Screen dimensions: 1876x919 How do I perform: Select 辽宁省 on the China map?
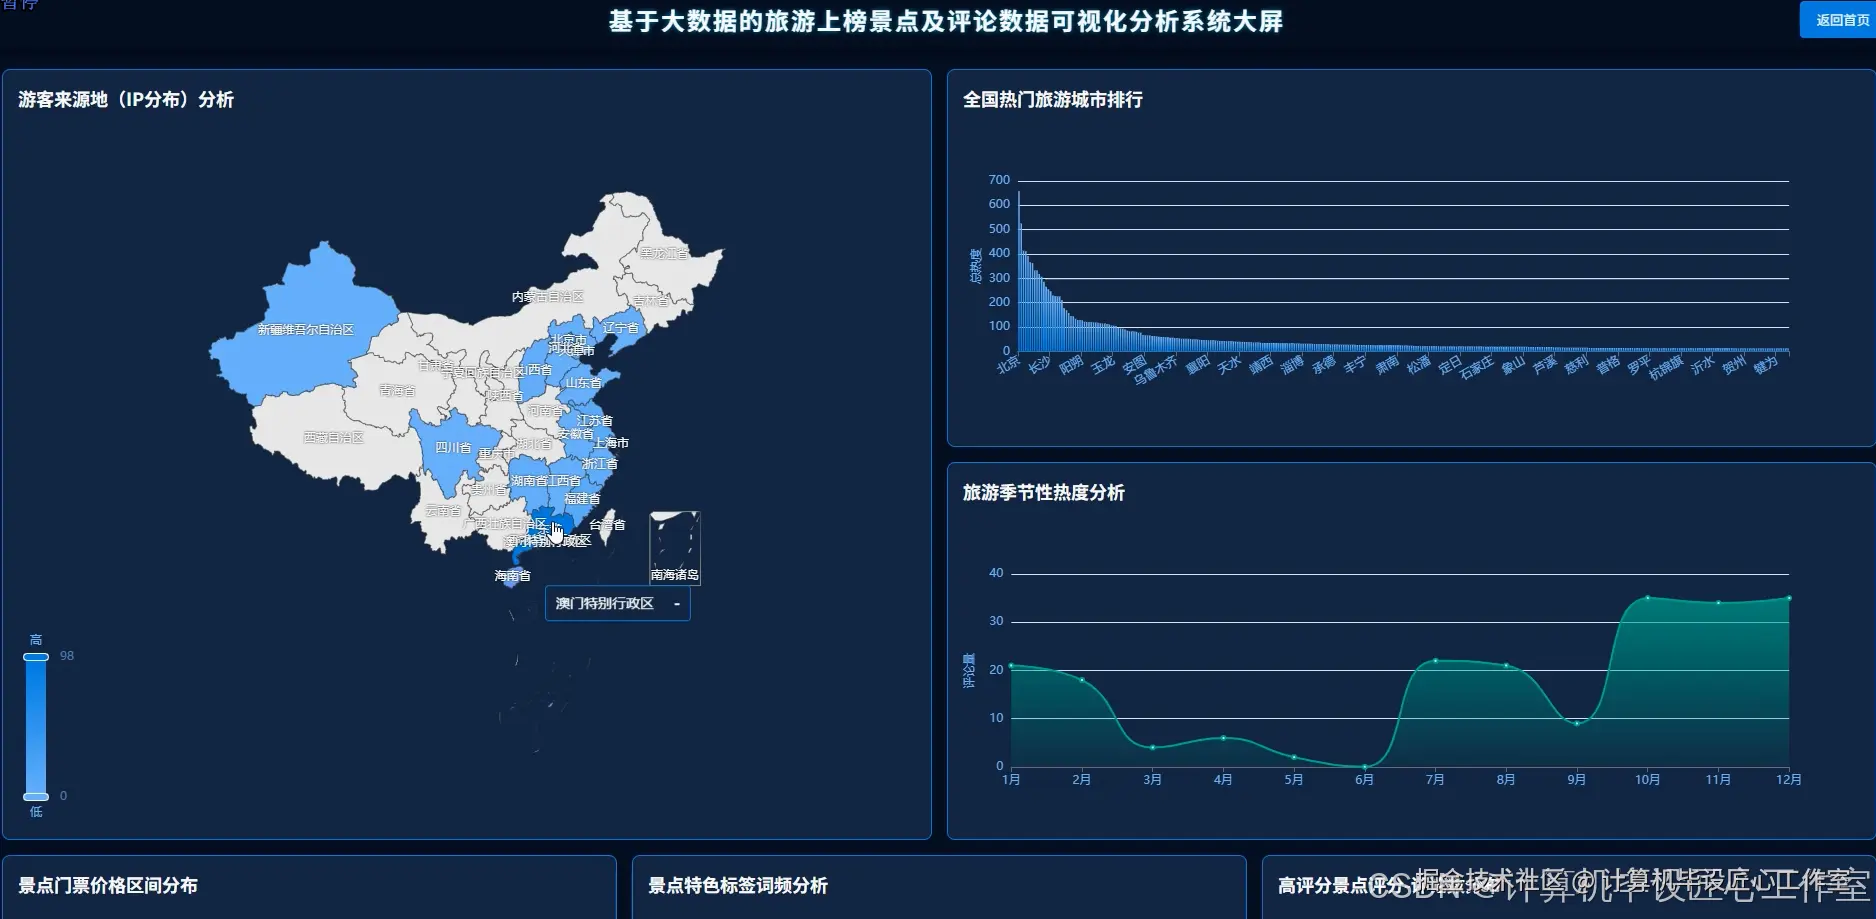coord(620,328)
